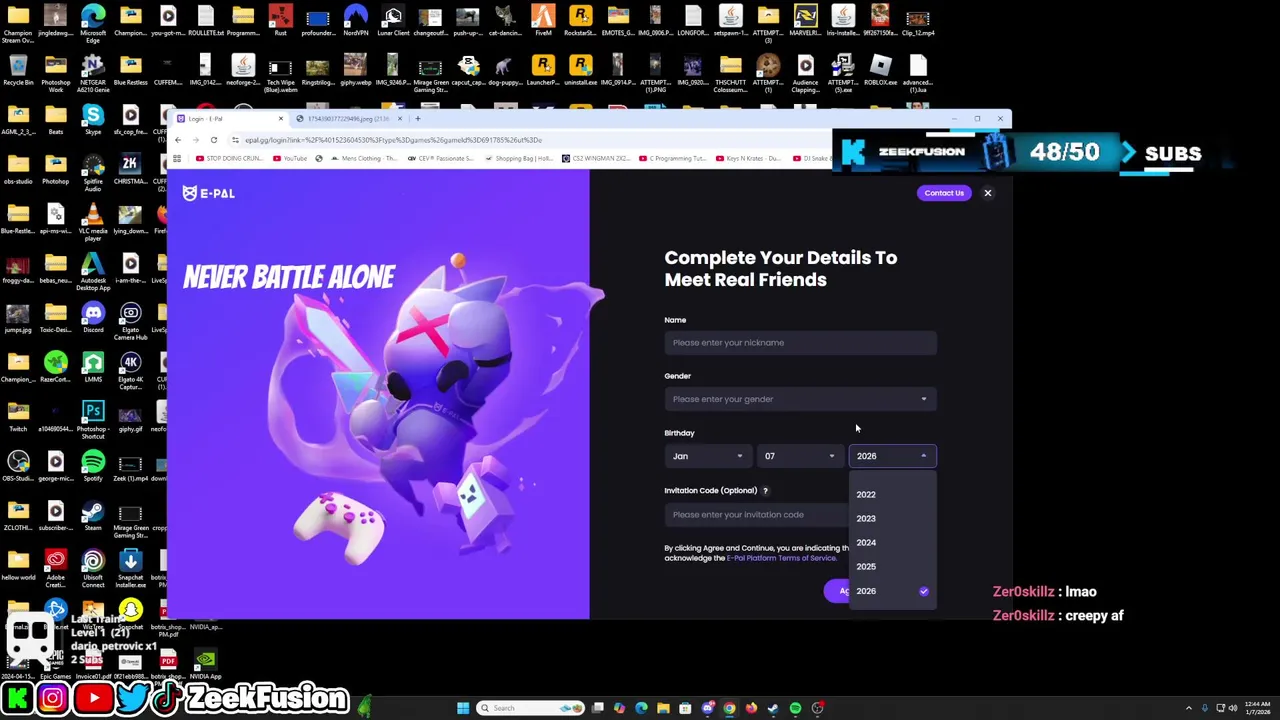Open the browser apps grid bookmark icon
Screen dimensions: 1280x720
(x=177, y=158)
